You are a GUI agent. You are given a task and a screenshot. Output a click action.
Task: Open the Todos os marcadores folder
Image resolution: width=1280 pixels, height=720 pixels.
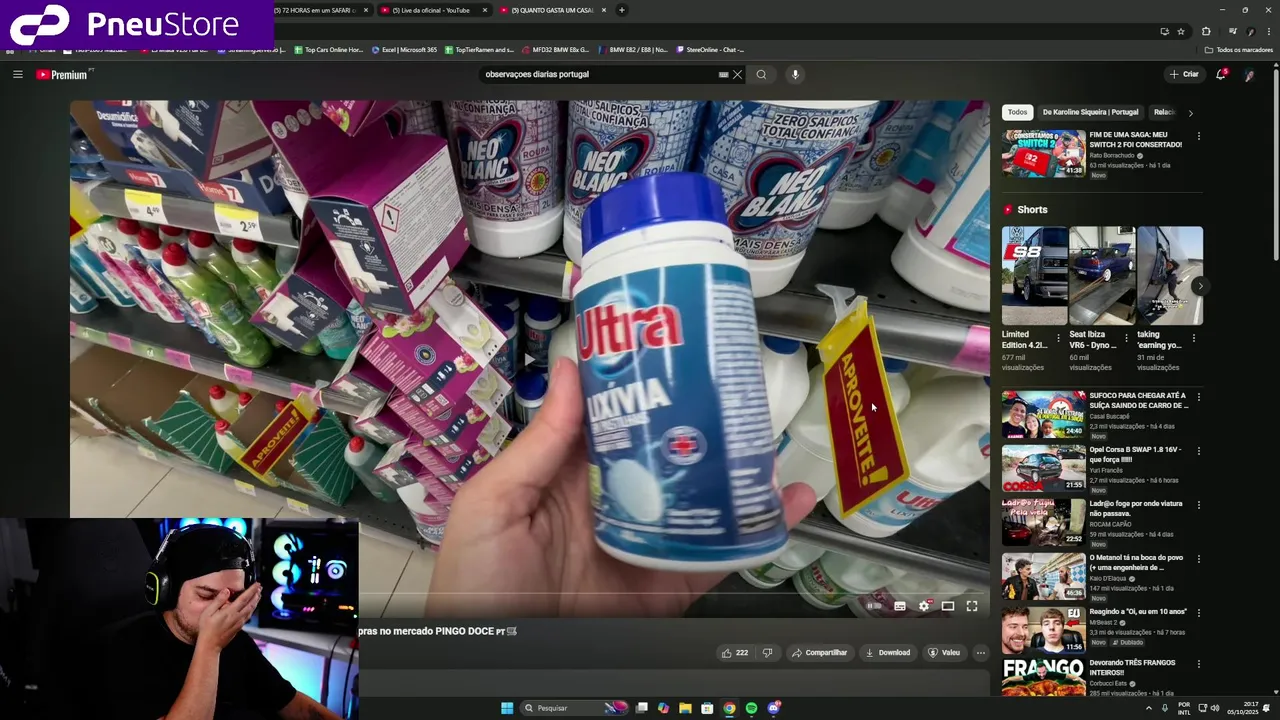[1239, 49]
